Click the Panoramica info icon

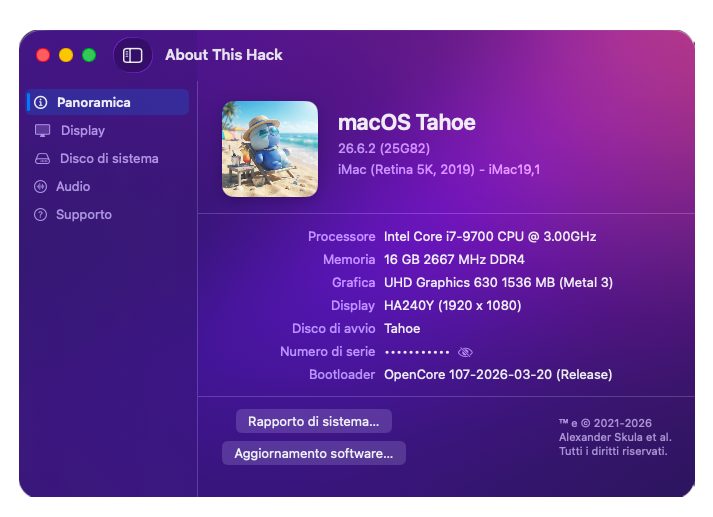(41, 102)
